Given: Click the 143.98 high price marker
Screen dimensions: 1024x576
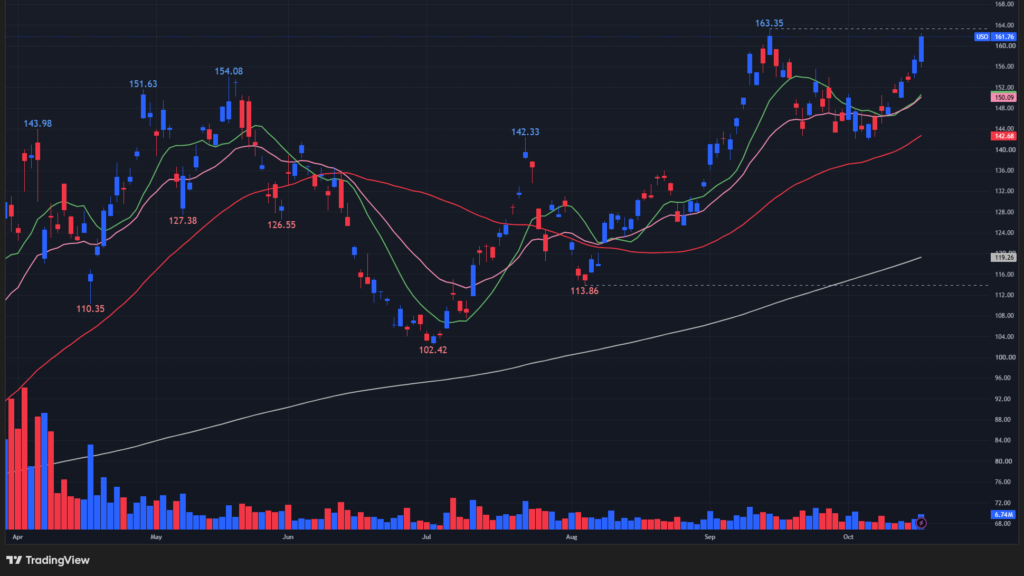Looking at the screenshot, I should pos(38,123).
